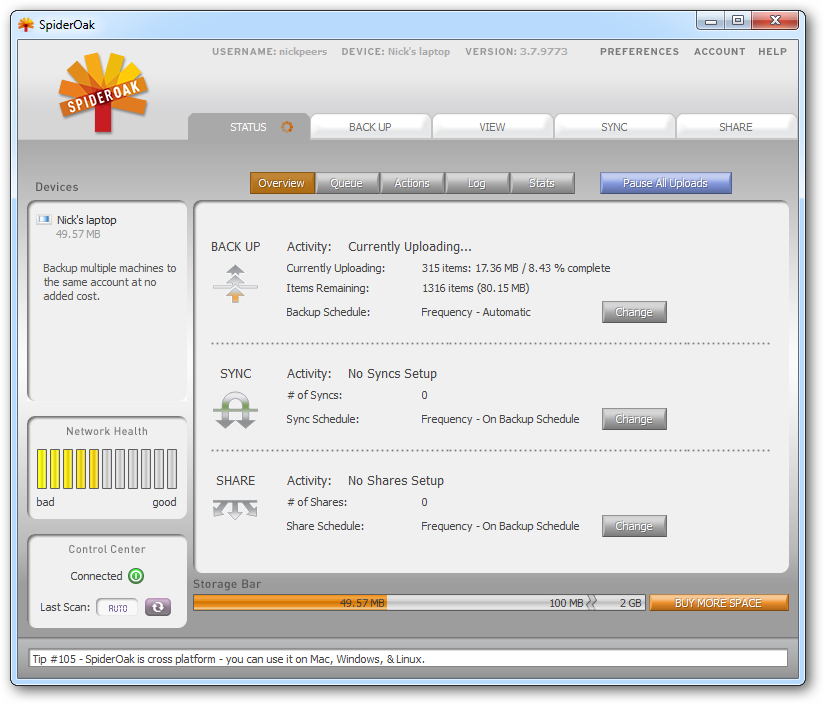The width and height of the screenshot is (824, 704).
Task: View the Log sub-tab
Action: click(477, 183)
